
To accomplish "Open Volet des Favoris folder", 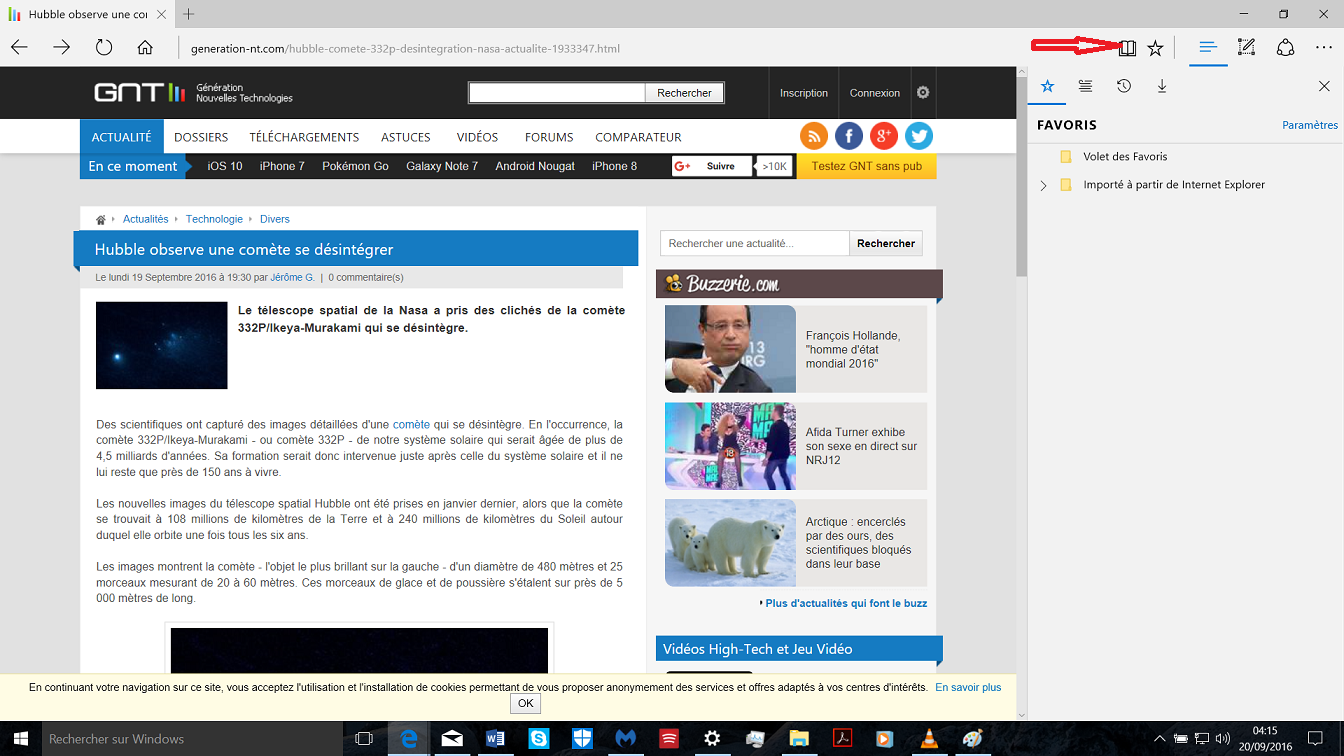I will (1125, 156).
